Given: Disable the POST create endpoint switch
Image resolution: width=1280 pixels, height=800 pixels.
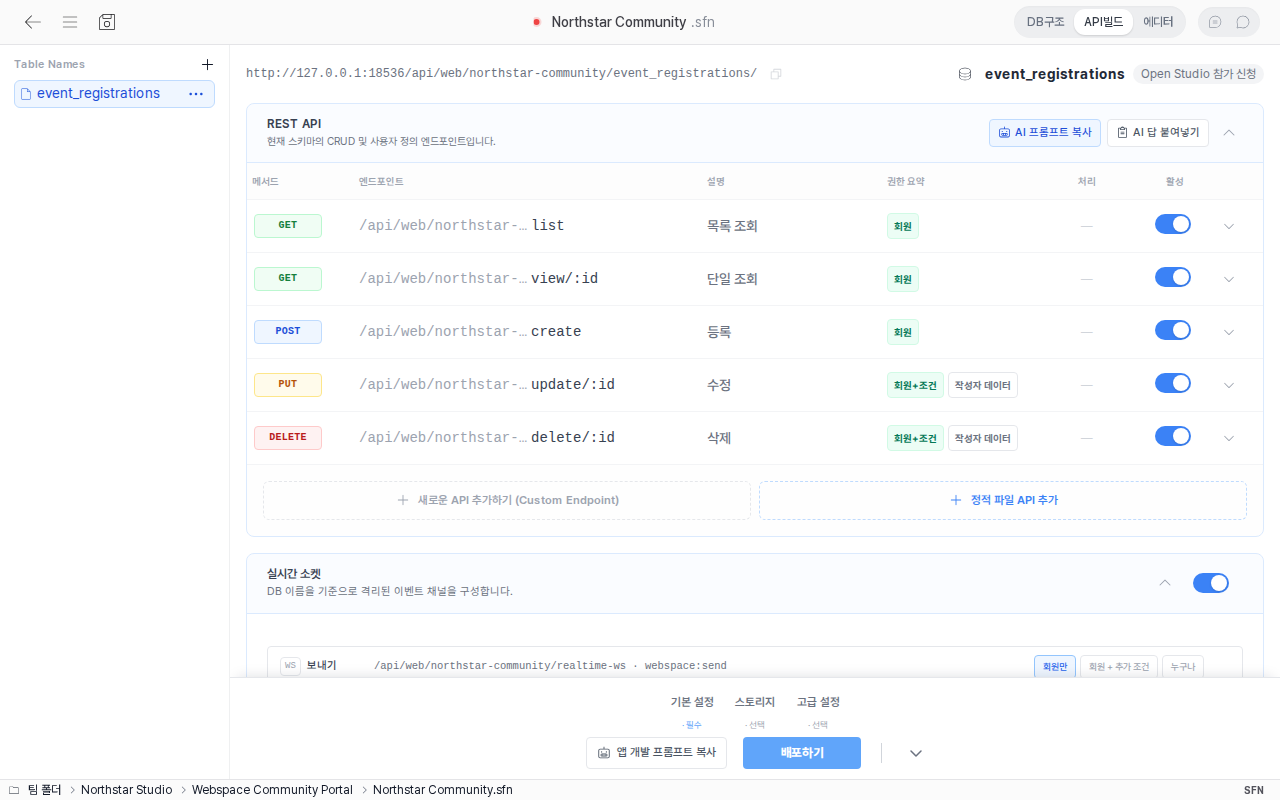Looking at the screenshot, I should 1173,330.
